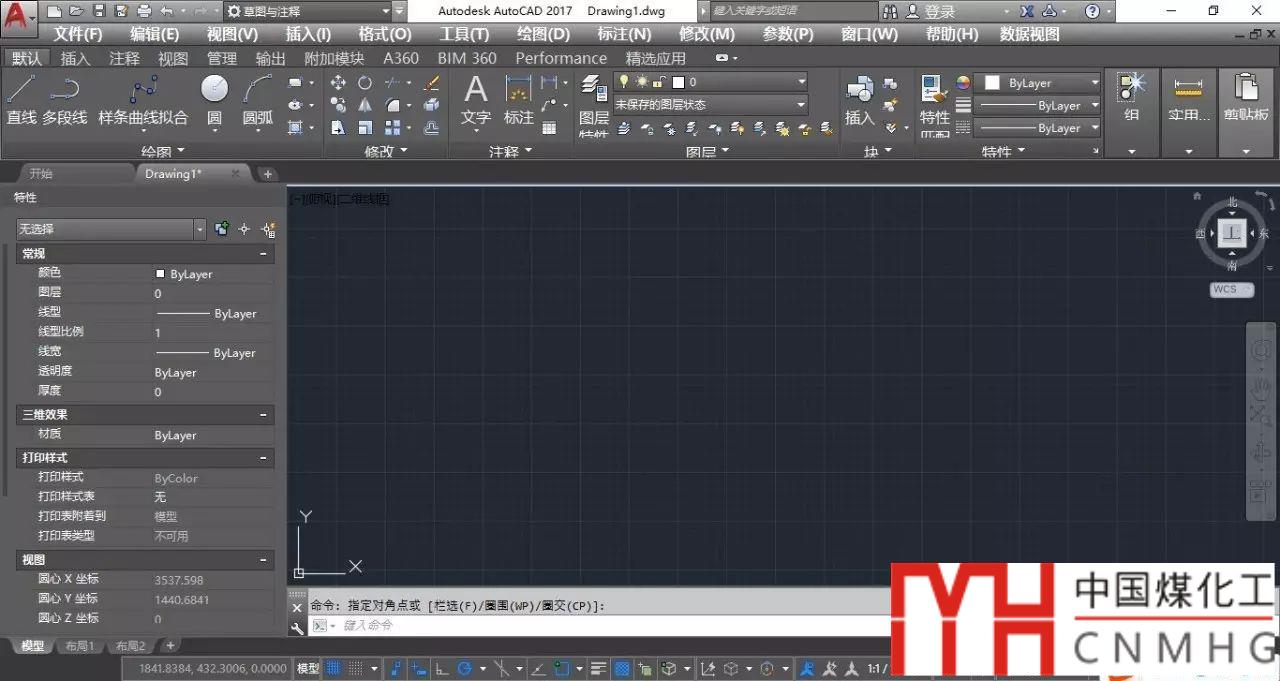Select the 多段线 (Polyline) tool
Image resolution: width=1280 pixels, height=681 pixels.
64,100
